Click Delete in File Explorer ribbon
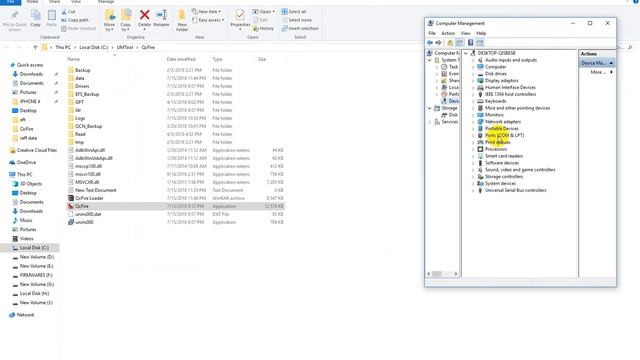 pos(144,19)
